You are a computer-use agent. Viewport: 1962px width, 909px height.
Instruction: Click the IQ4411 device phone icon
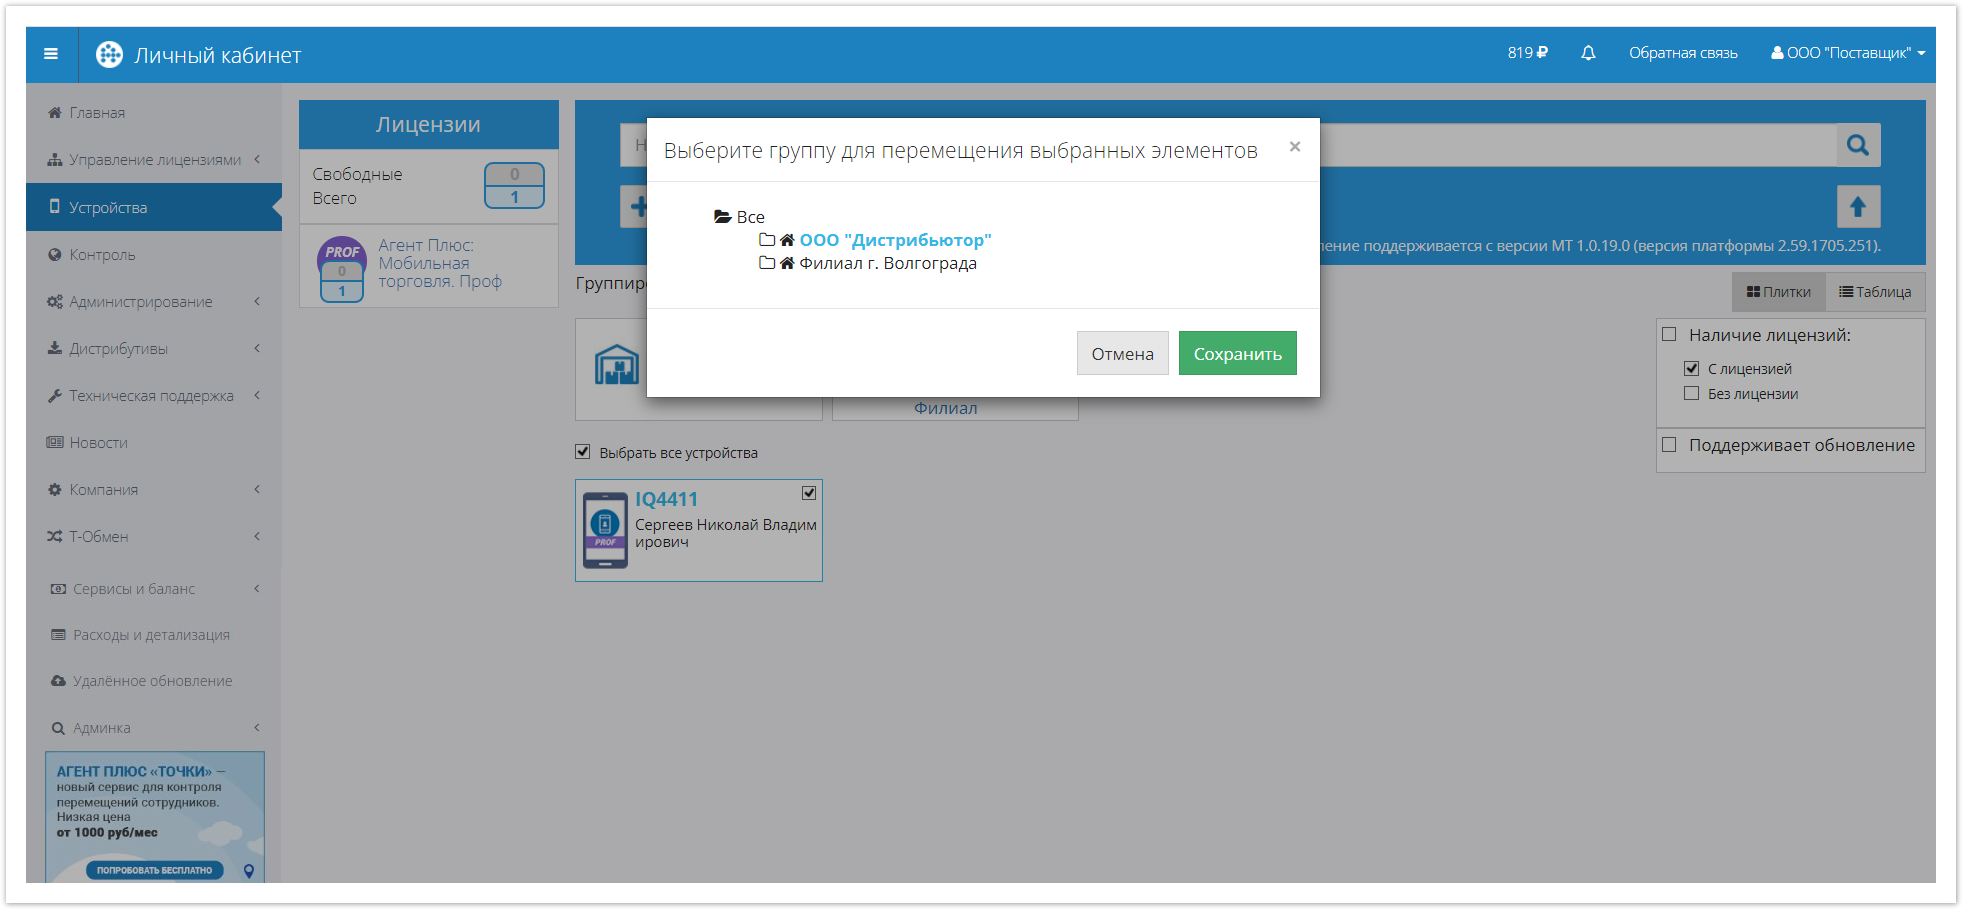[x=605, y=530]
